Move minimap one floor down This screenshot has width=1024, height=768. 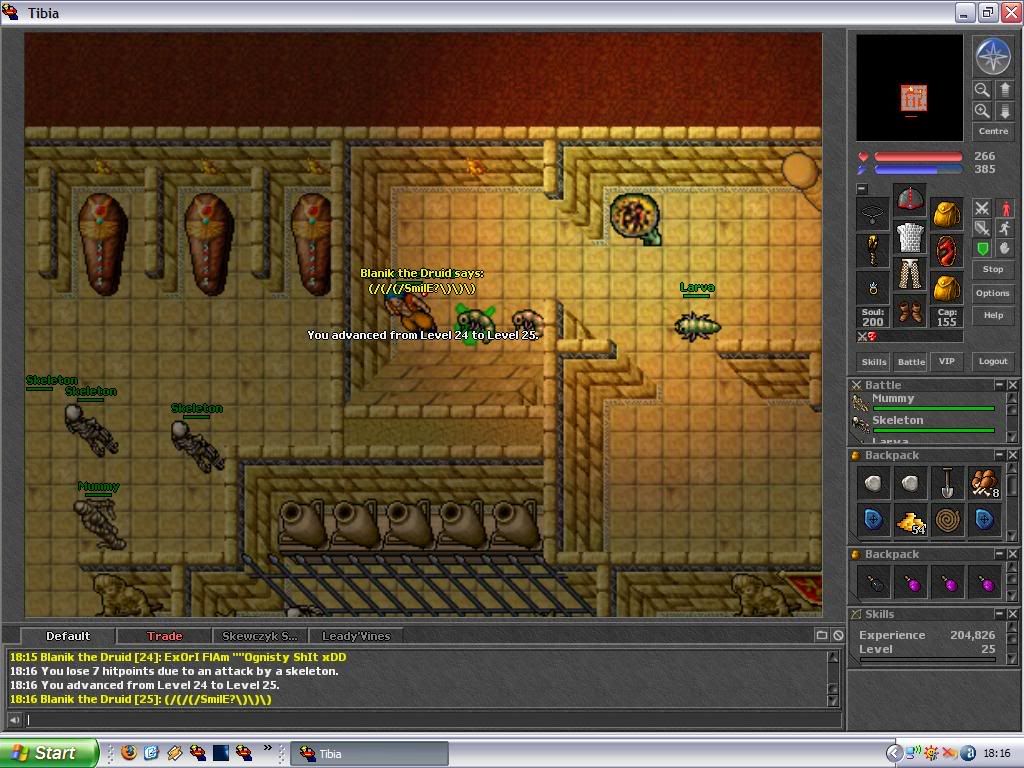pyautogui.click(x=1004, y=111)
